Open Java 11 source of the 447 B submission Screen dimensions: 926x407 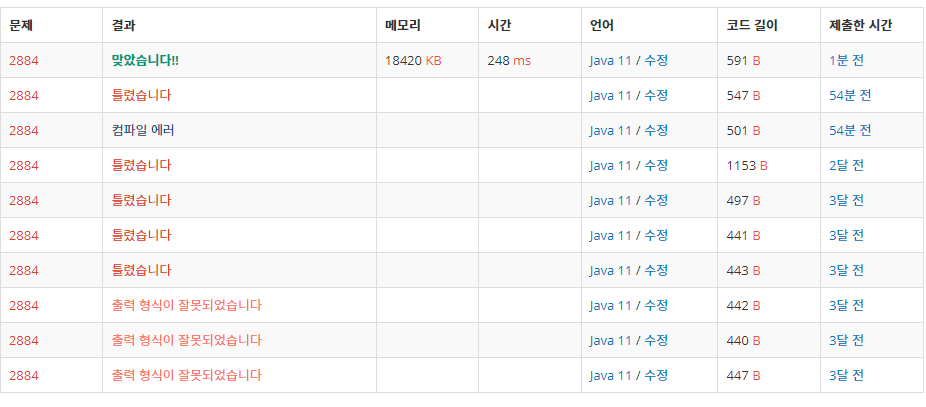point(611,376)
